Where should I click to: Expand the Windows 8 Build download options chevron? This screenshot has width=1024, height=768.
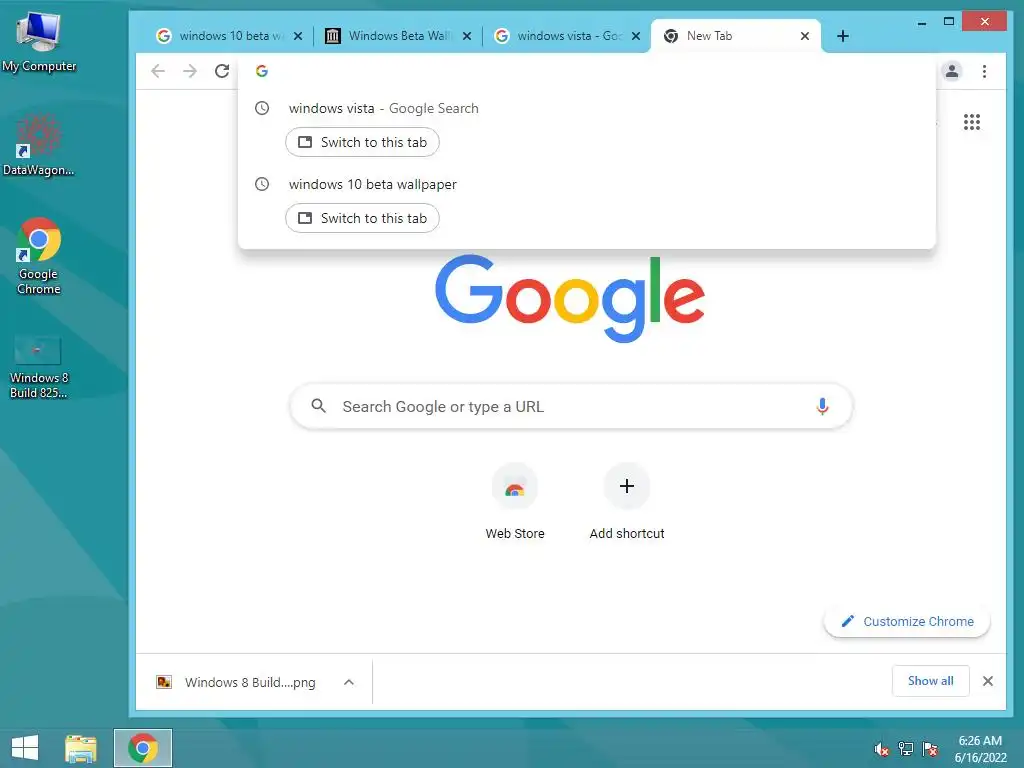349,682
